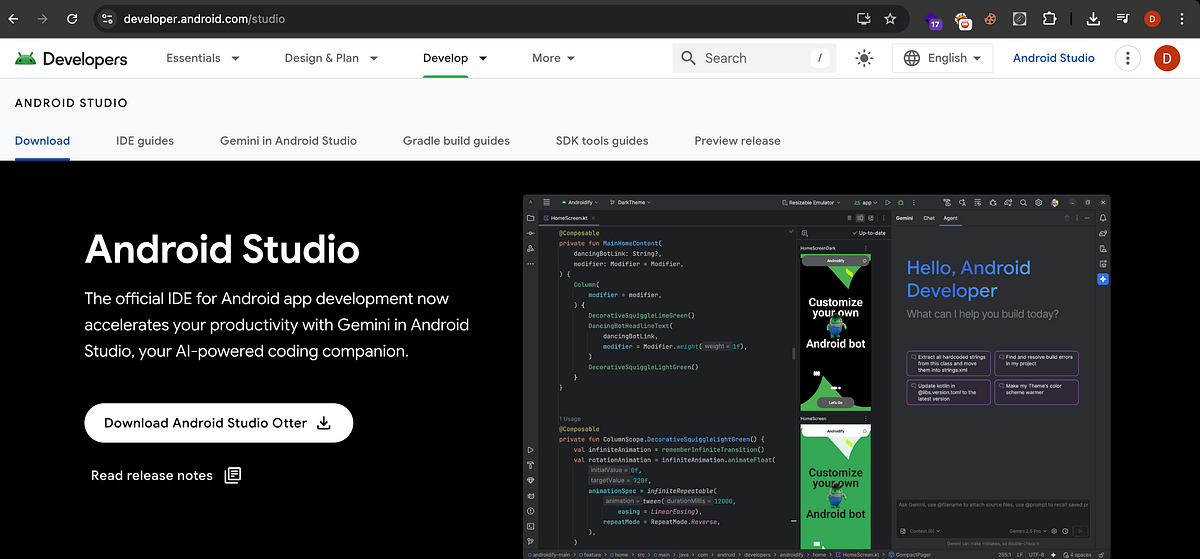Open site information icon in address bar
The image size is (1200, 559).
tap(108, 19)
